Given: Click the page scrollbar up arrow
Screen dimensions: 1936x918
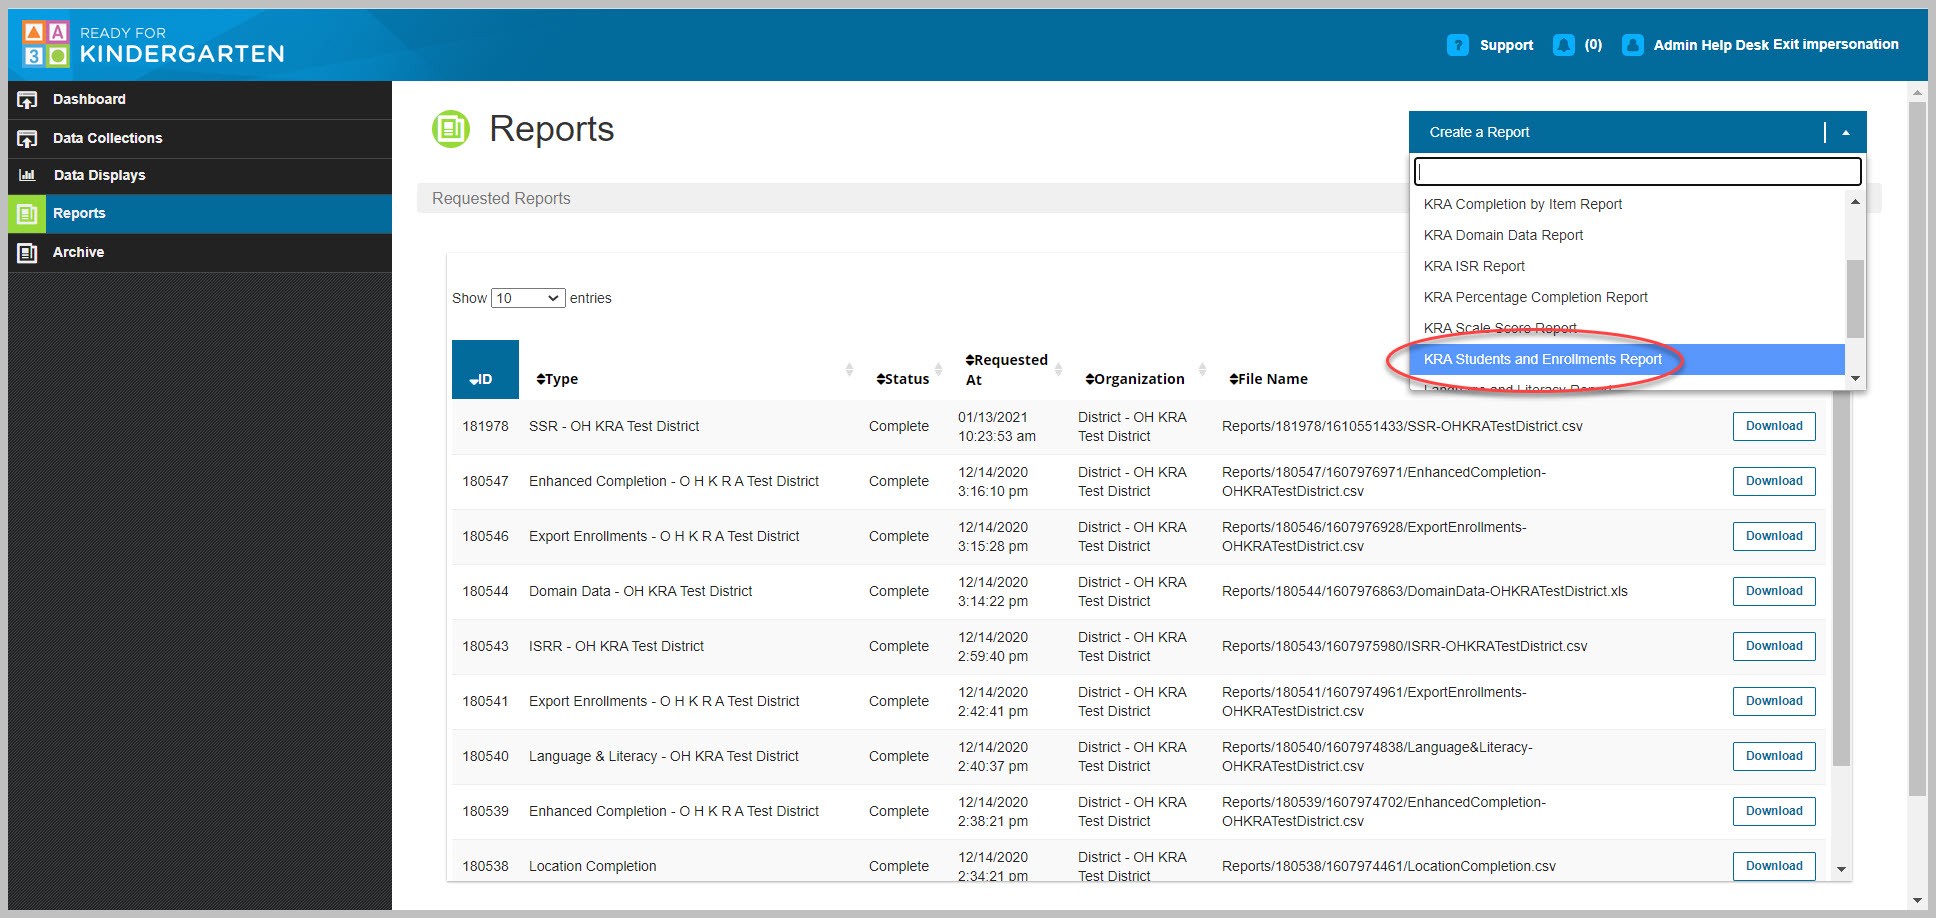Looking at the screenshot, I should point(1917,93).
